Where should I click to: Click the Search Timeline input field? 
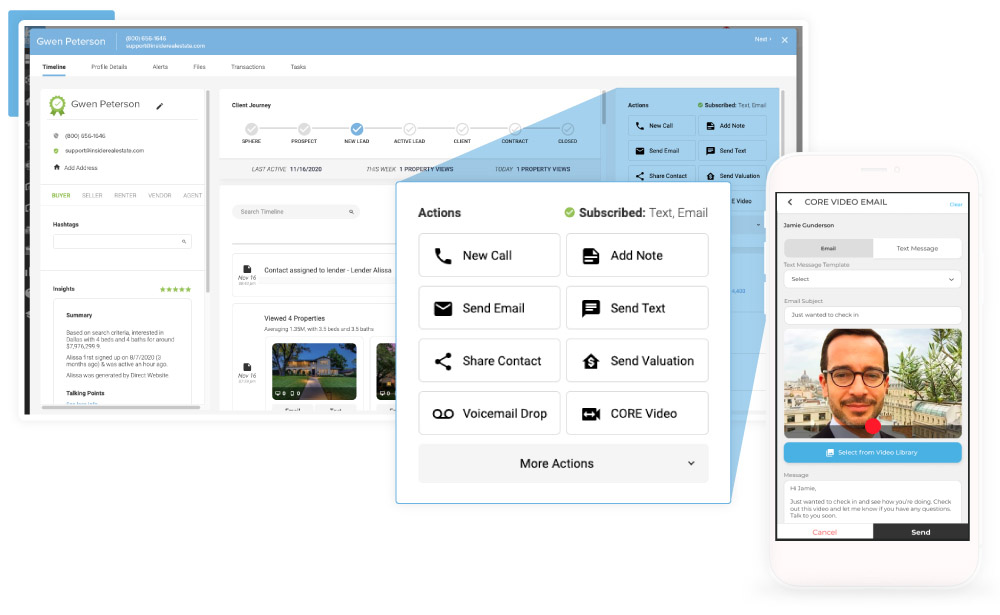coord(296,212)
